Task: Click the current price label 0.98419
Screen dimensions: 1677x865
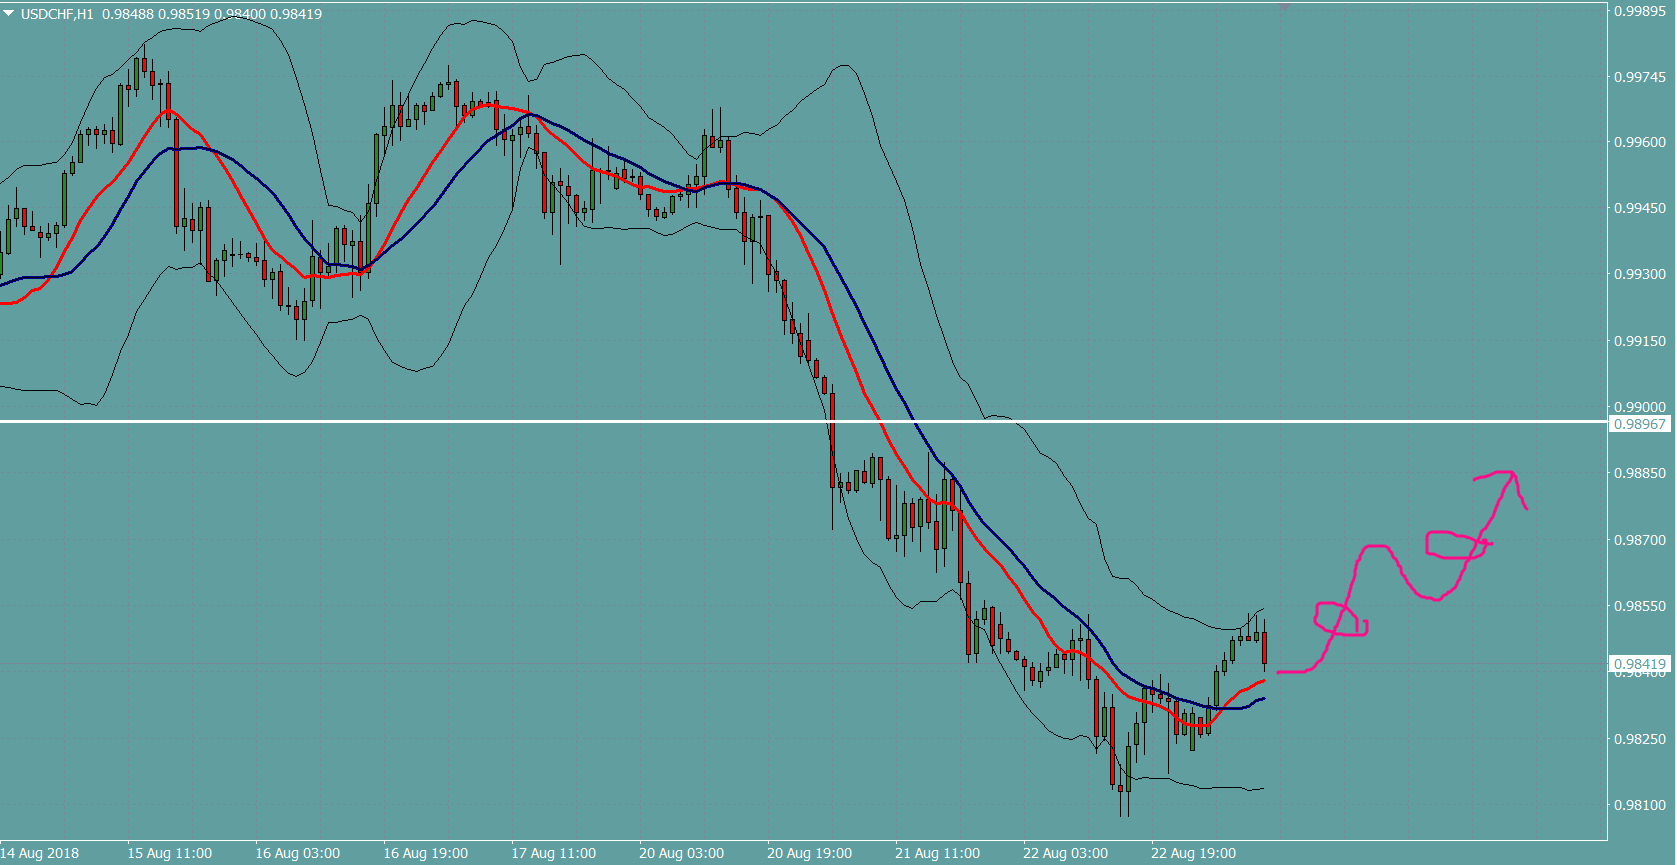Action: pyautogui.click(x=1640, y=664)
